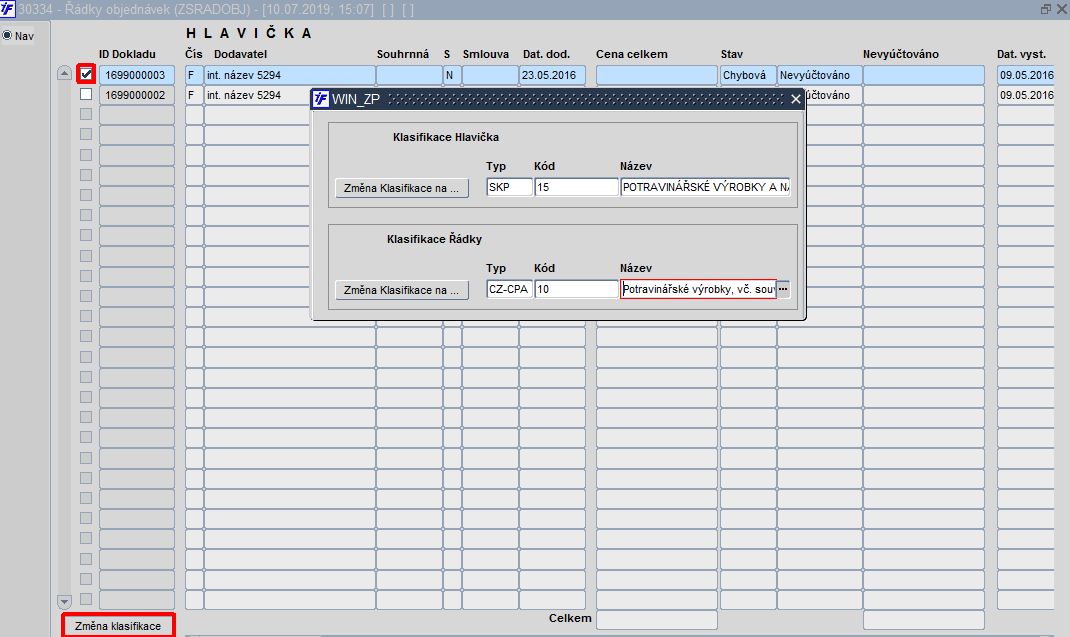Screen dimensions: 1070x637
Task: Select the Nav radio button
Action: tap(7, 36)
